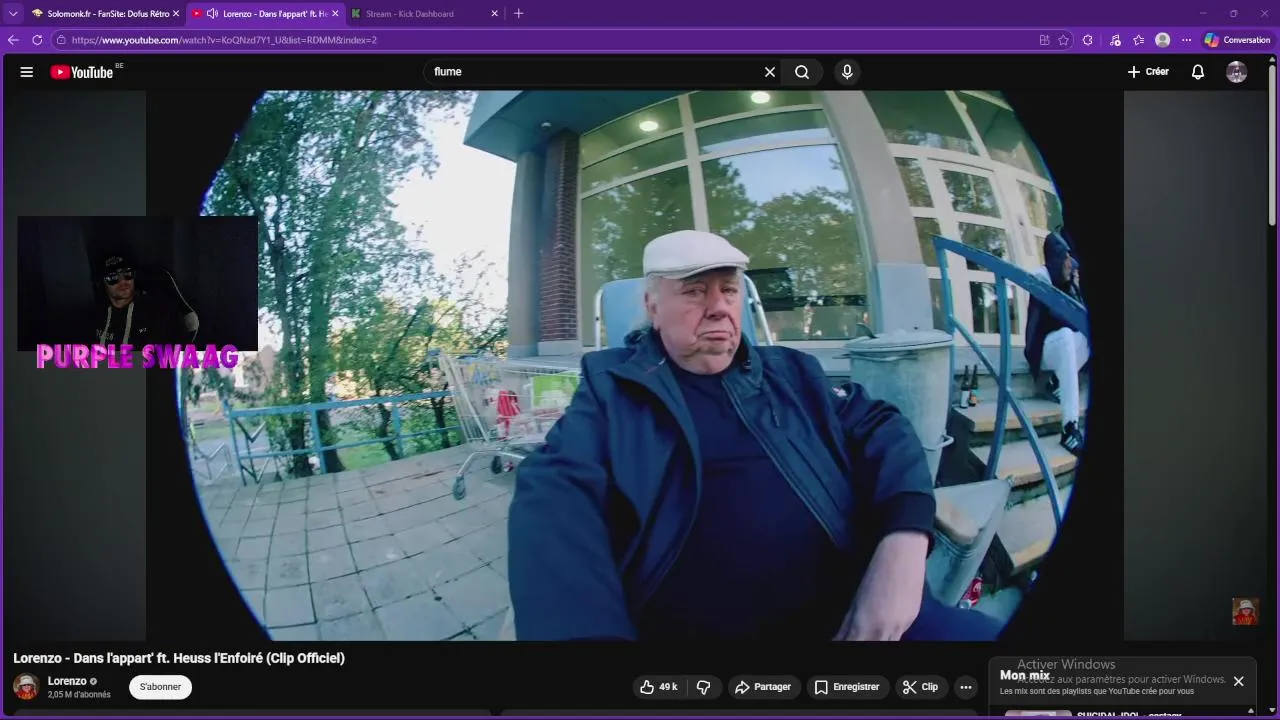Viewport: 1280px width, 720px height.
Task: Close the Solomonk.fr tab
Action: pos(175,14)
